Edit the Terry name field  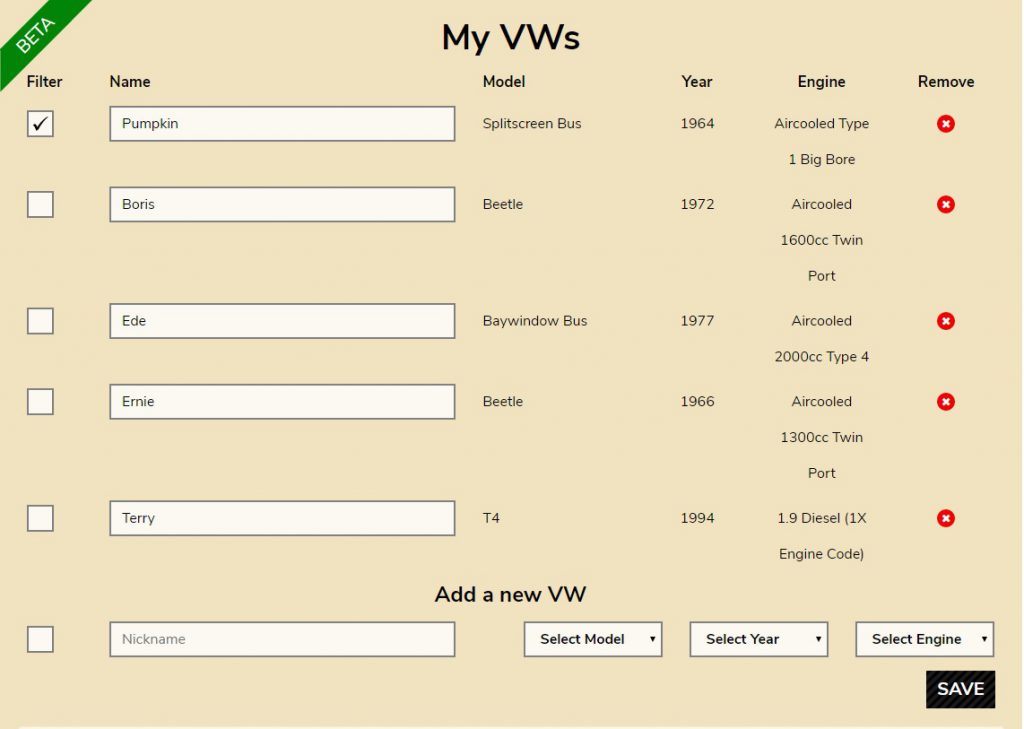pyautogui.click(x=282, y=518)
